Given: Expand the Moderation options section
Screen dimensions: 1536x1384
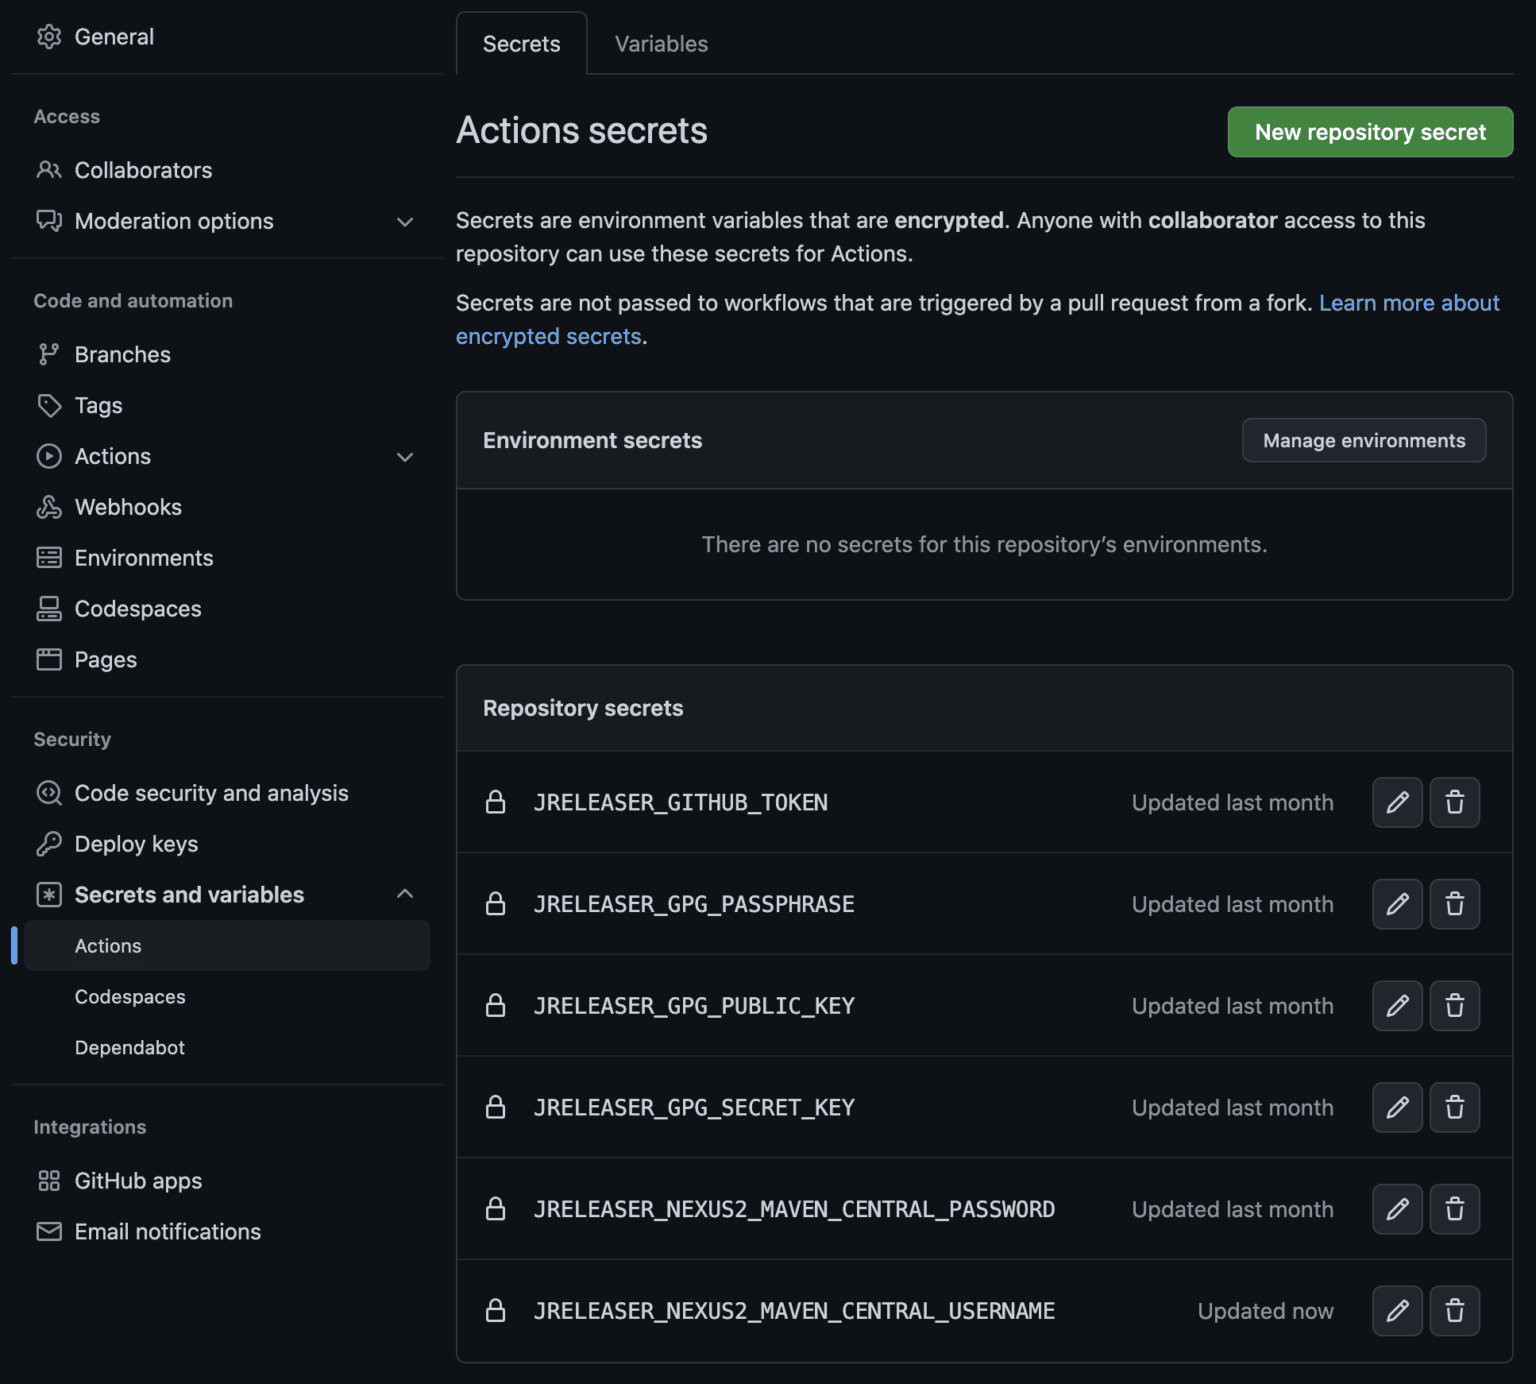Looking at the screenshot, I should point(405,221).
